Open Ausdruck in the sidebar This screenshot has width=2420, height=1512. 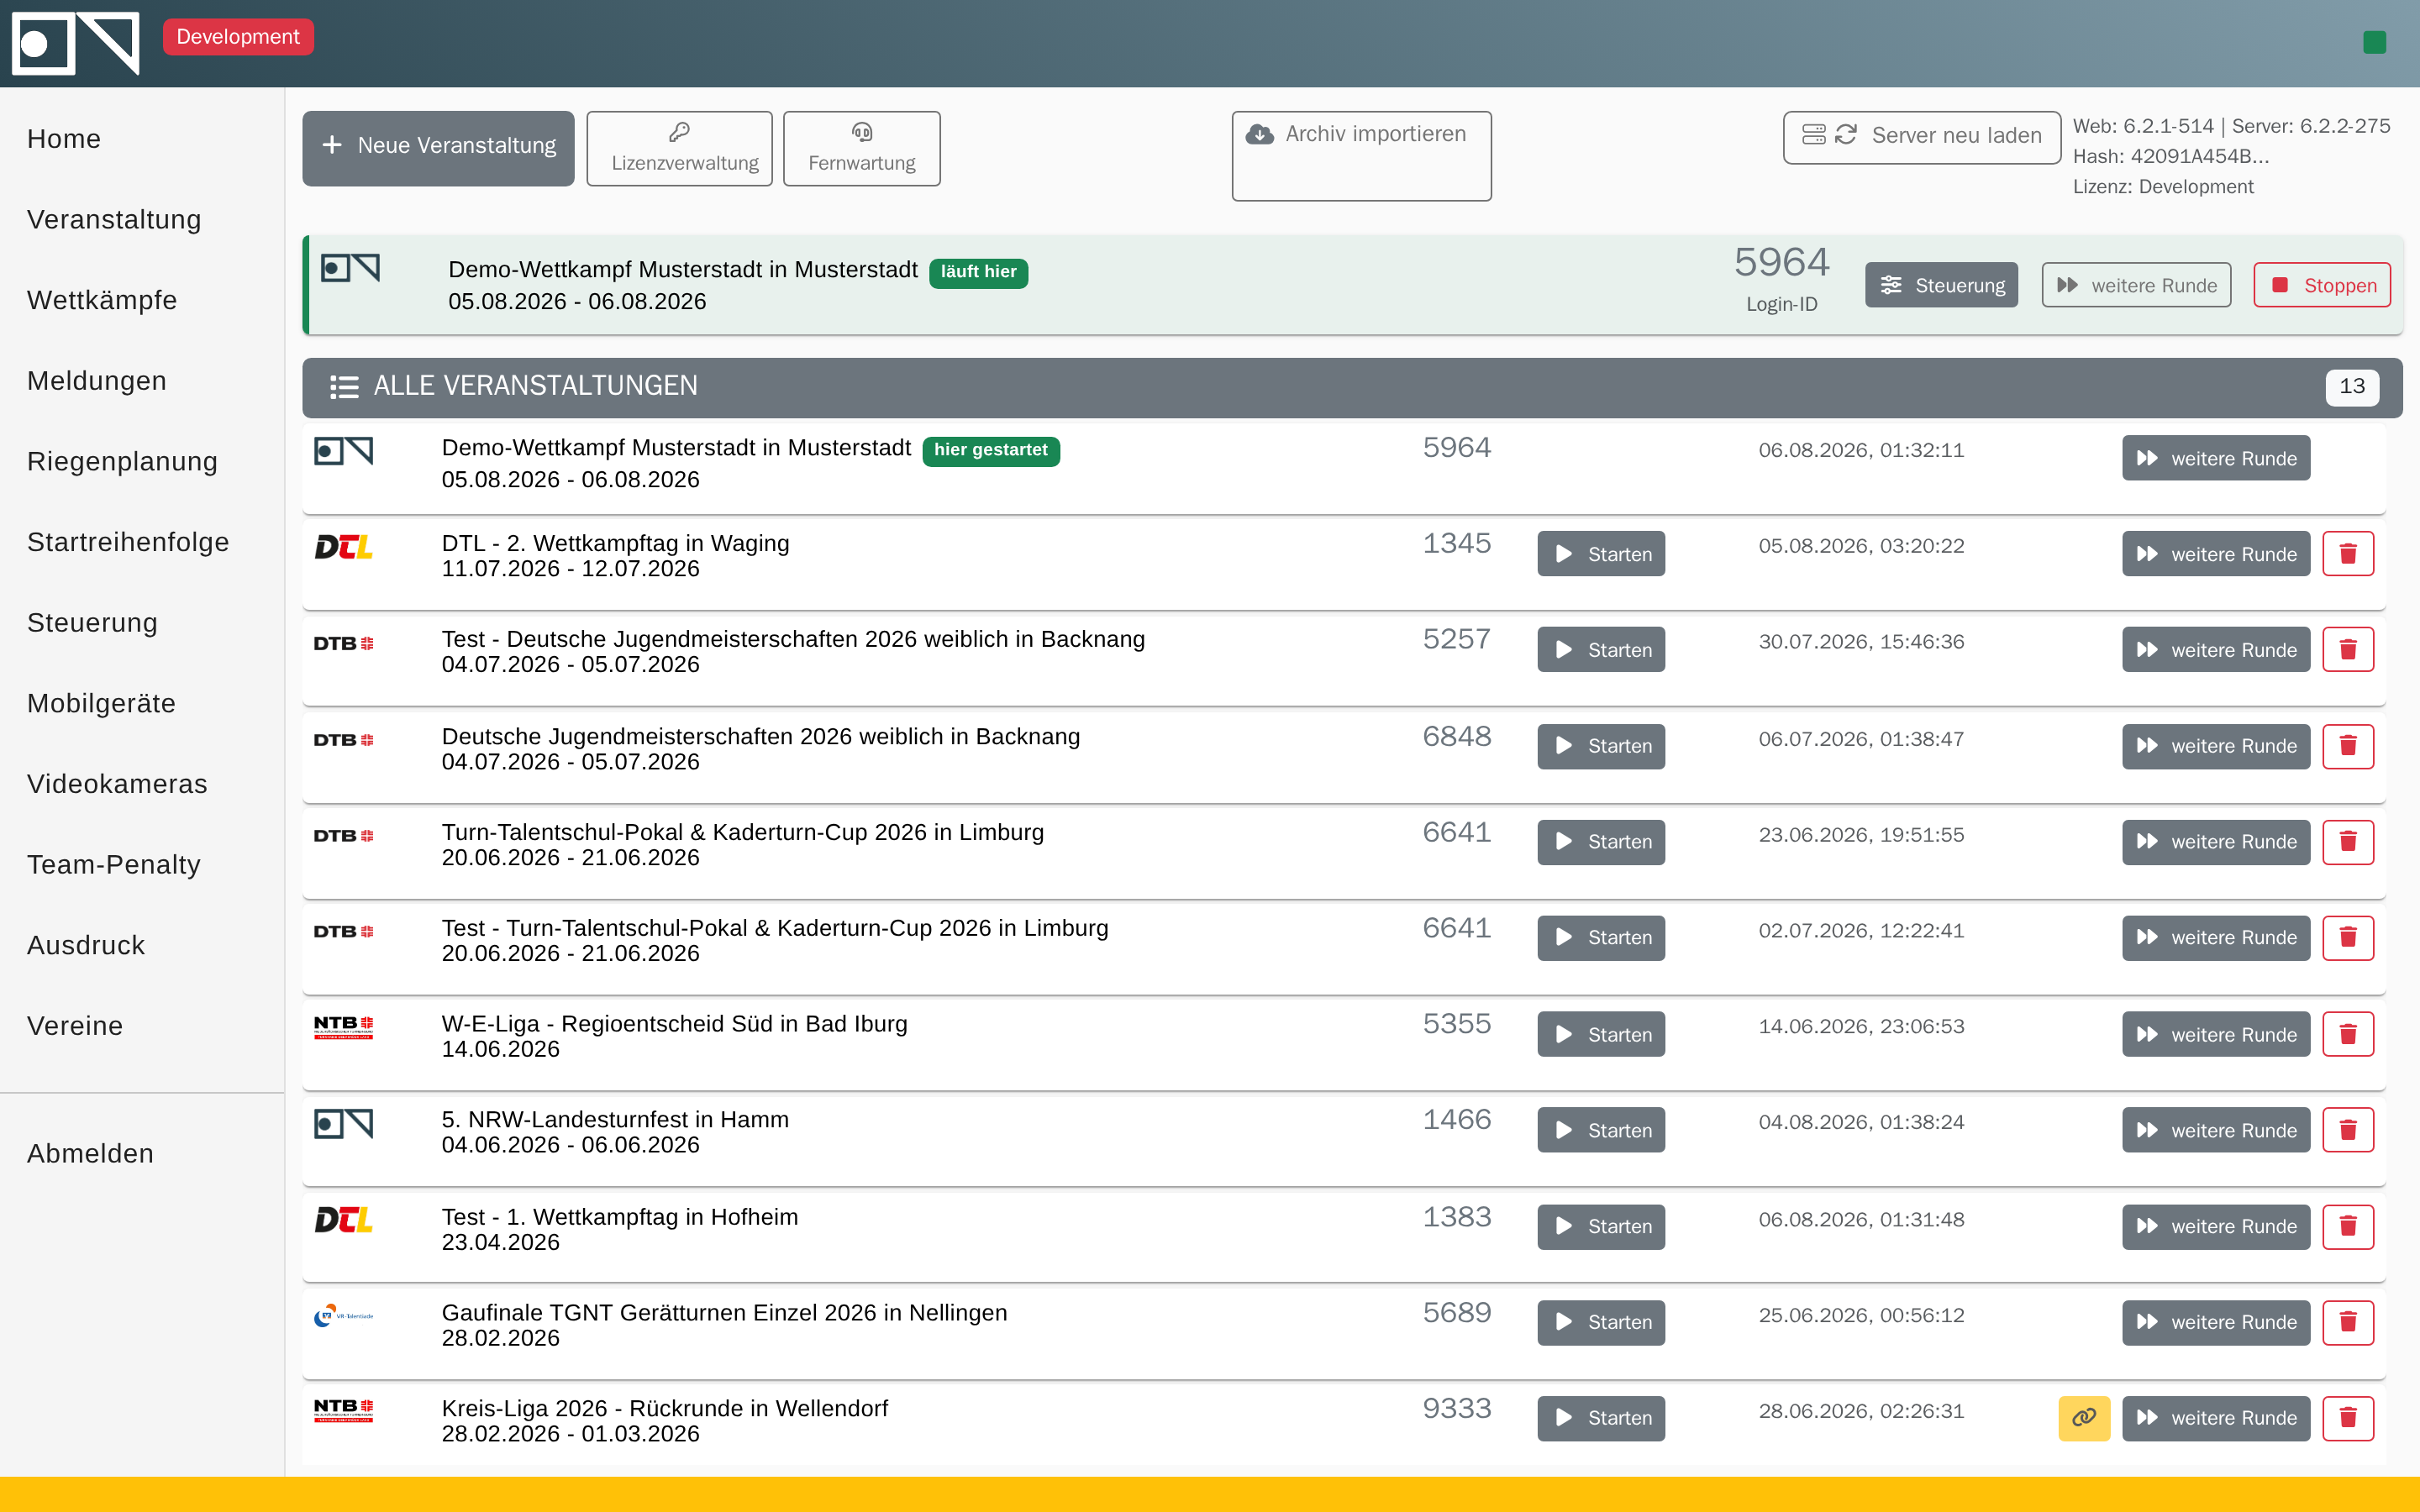(x=86, y=946)
